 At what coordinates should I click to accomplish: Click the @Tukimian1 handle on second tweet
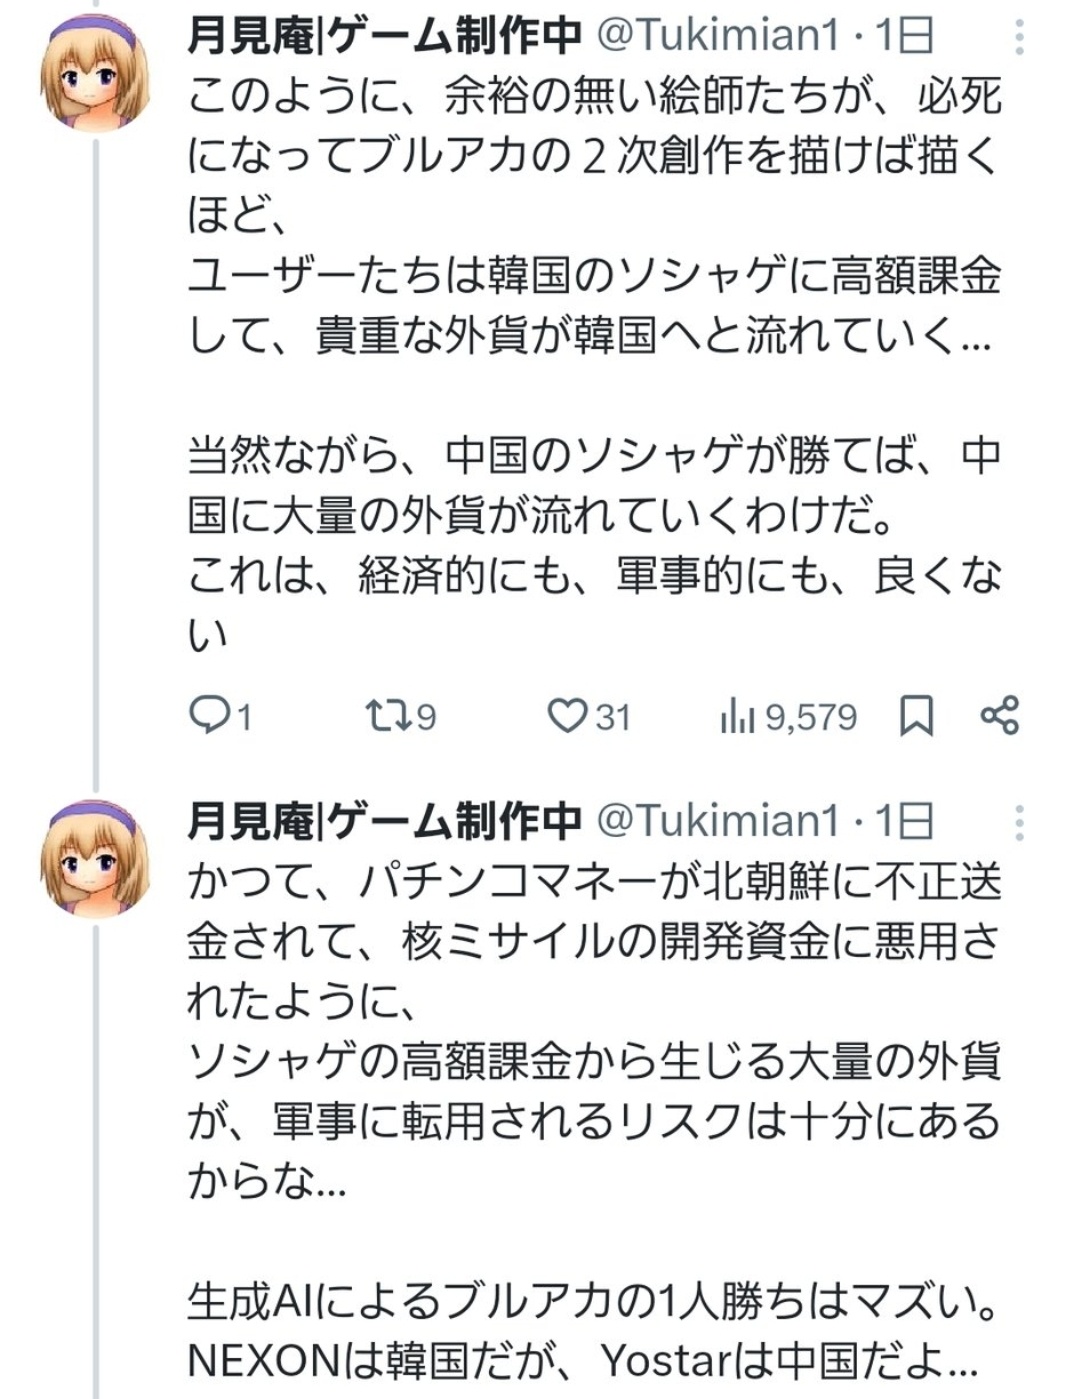[718, 822]
